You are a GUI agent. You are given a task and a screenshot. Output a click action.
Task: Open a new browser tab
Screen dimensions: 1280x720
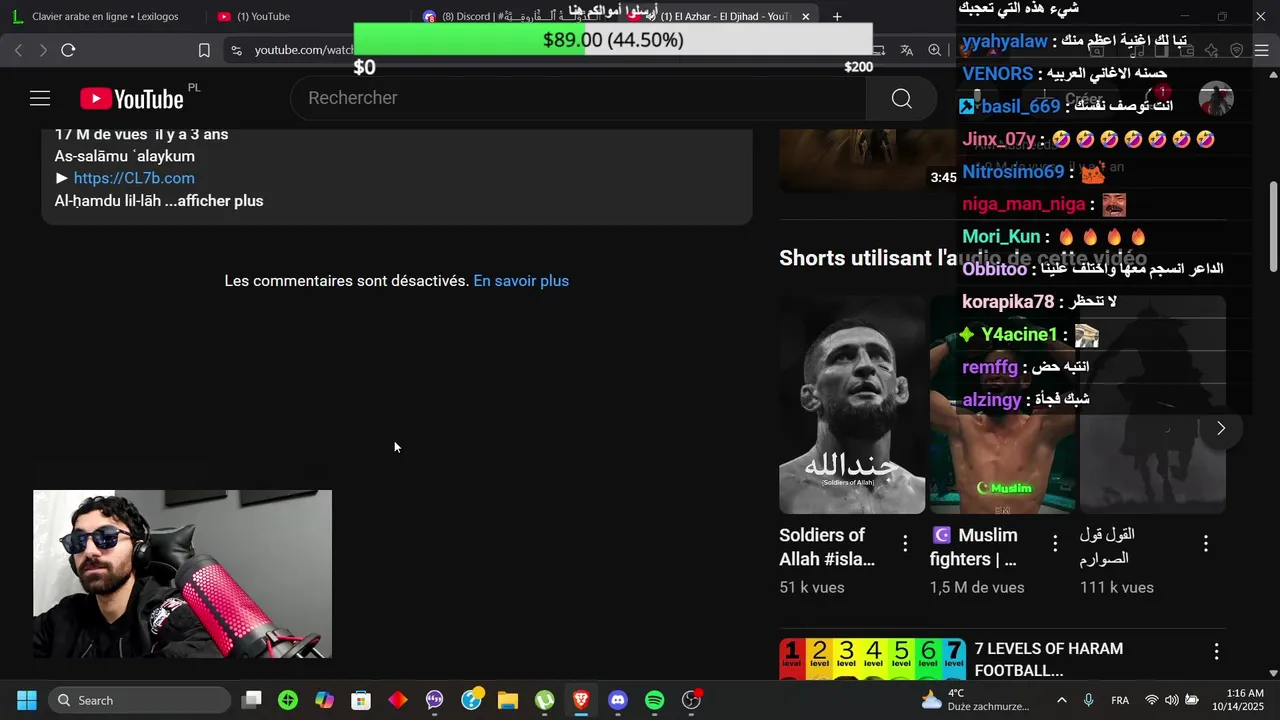click(x=837, y=16)
